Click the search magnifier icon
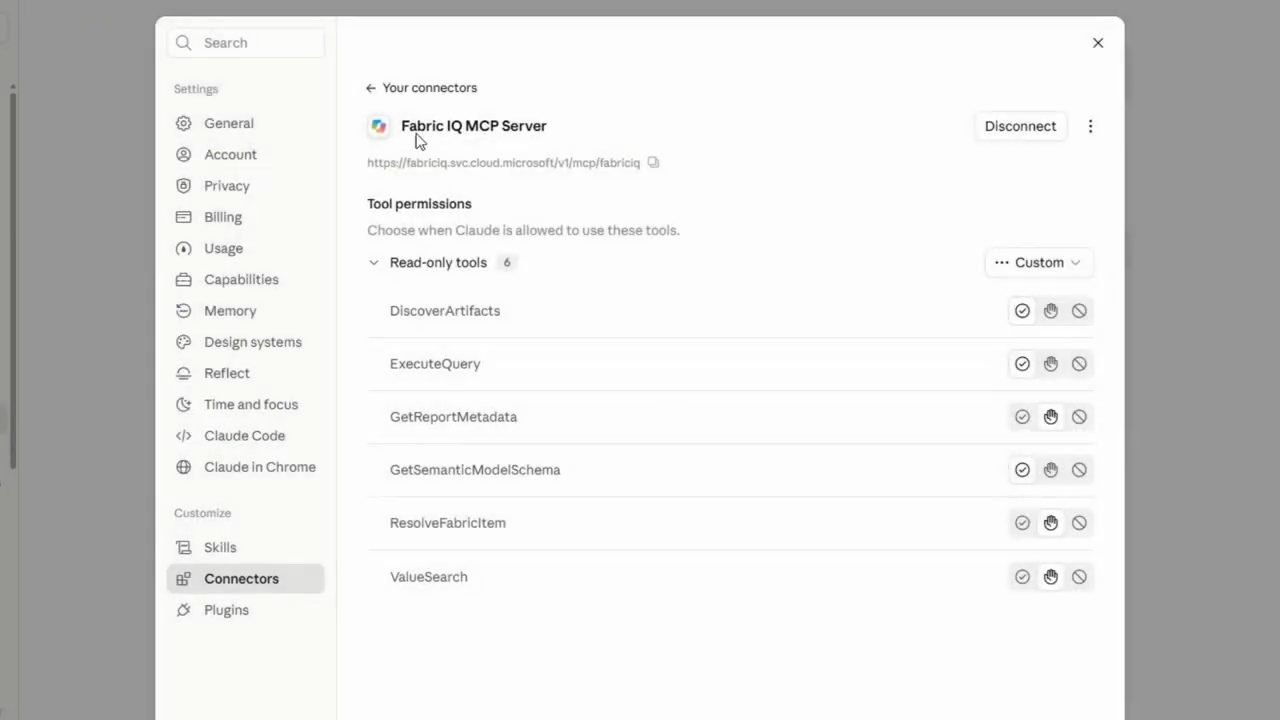The width and height of the screenshot is (1280, 720). click(183, 43)
